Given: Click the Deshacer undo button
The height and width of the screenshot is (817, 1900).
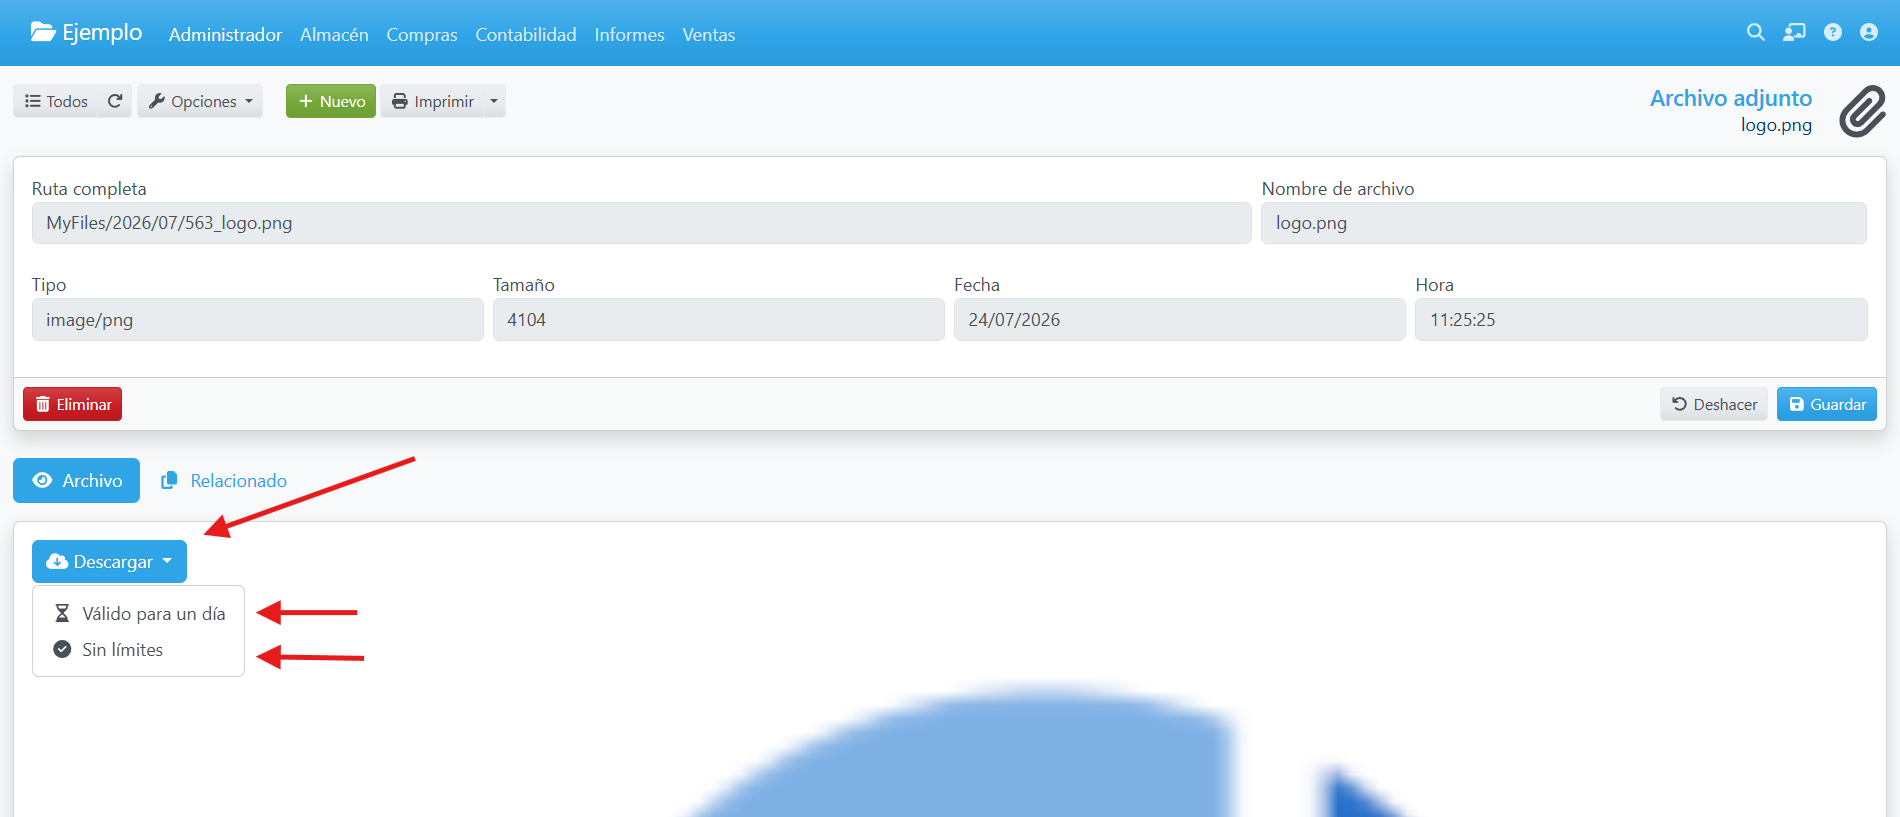Looking at the screenshot, I should 1714,404.
